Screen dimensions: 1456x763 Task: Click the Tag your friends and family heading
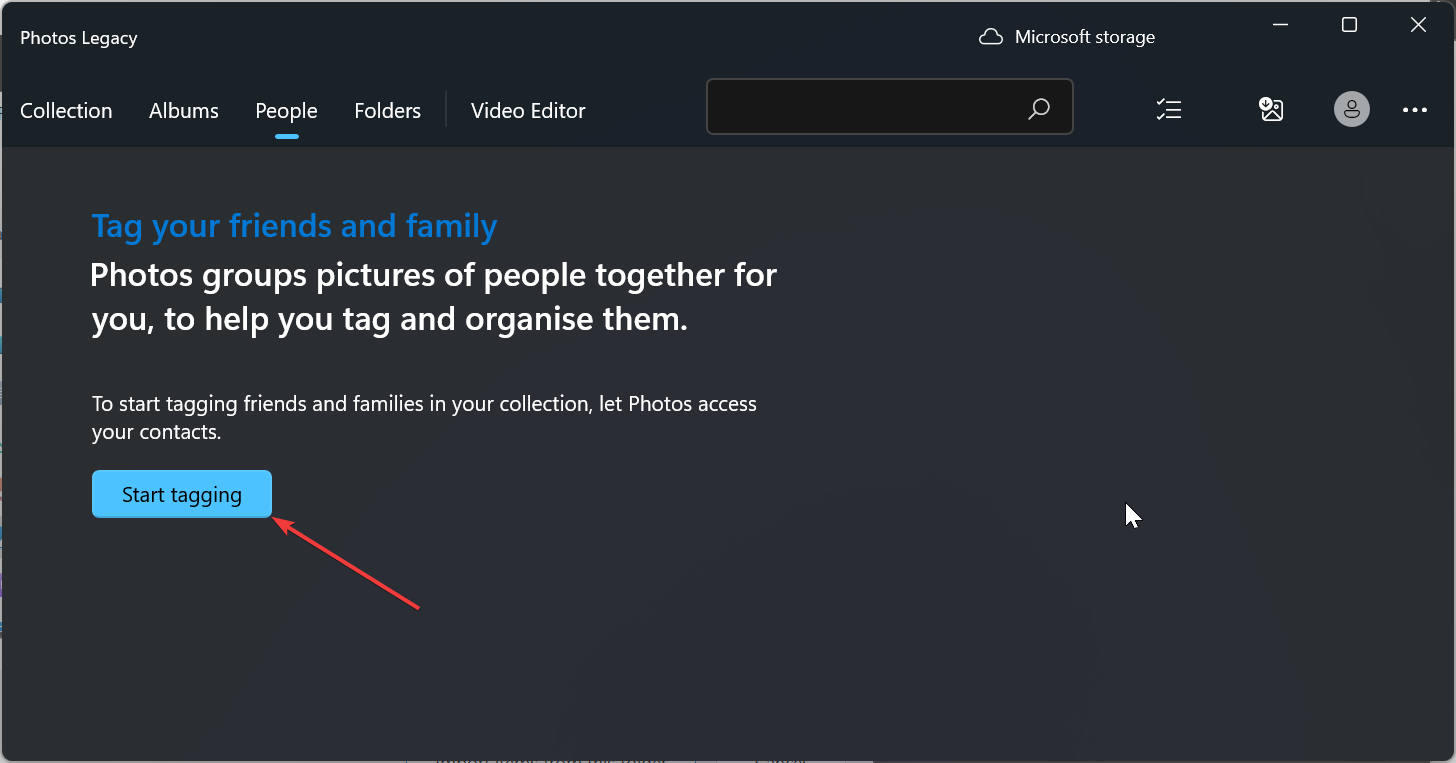[x=294, y=226]
